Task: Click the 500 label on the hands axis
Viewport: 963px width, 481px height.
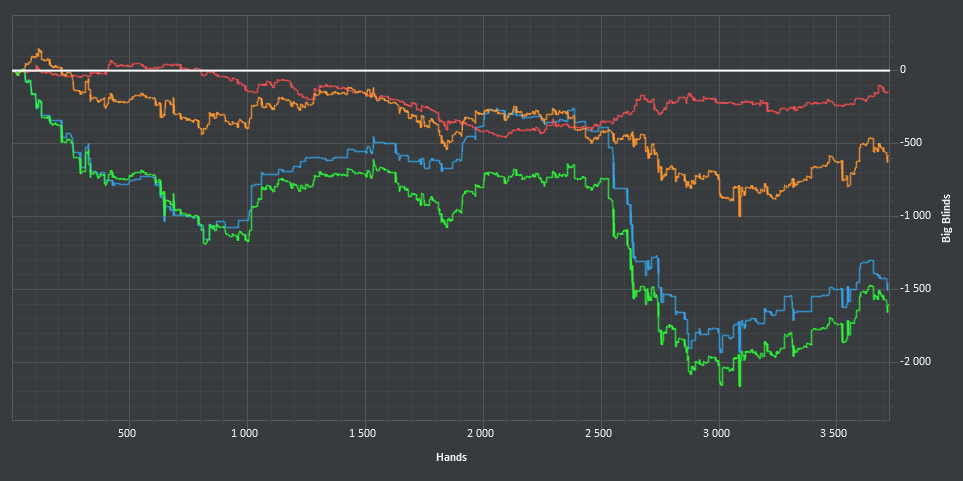Action: (126, 433)
